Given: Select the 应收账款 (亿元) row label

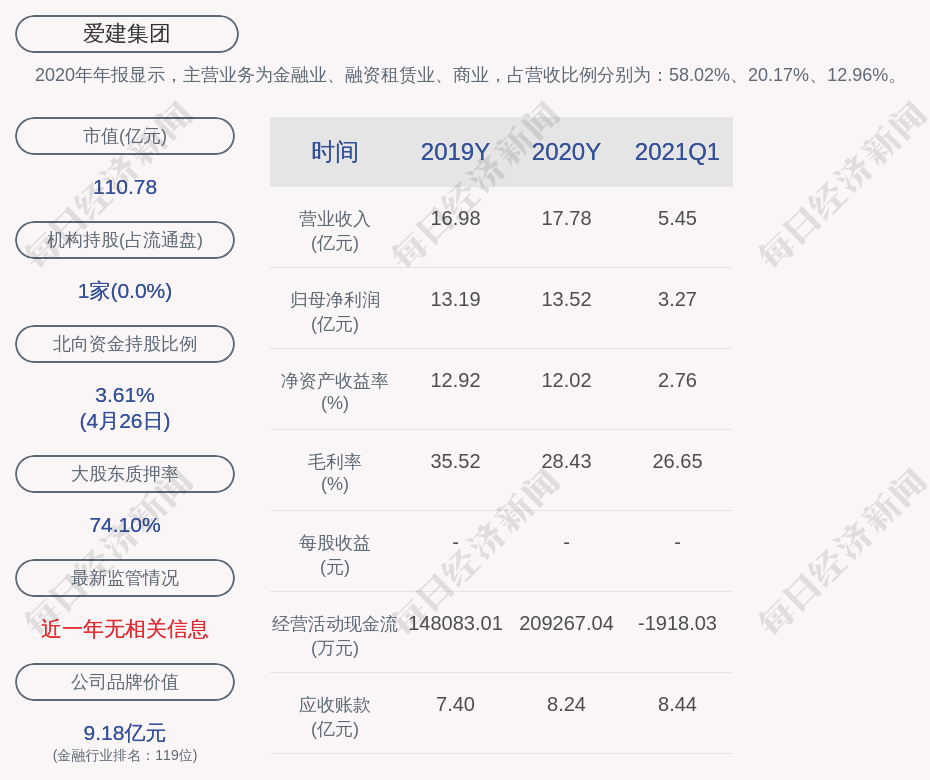Looking at the screenshot, I should 335,717.
